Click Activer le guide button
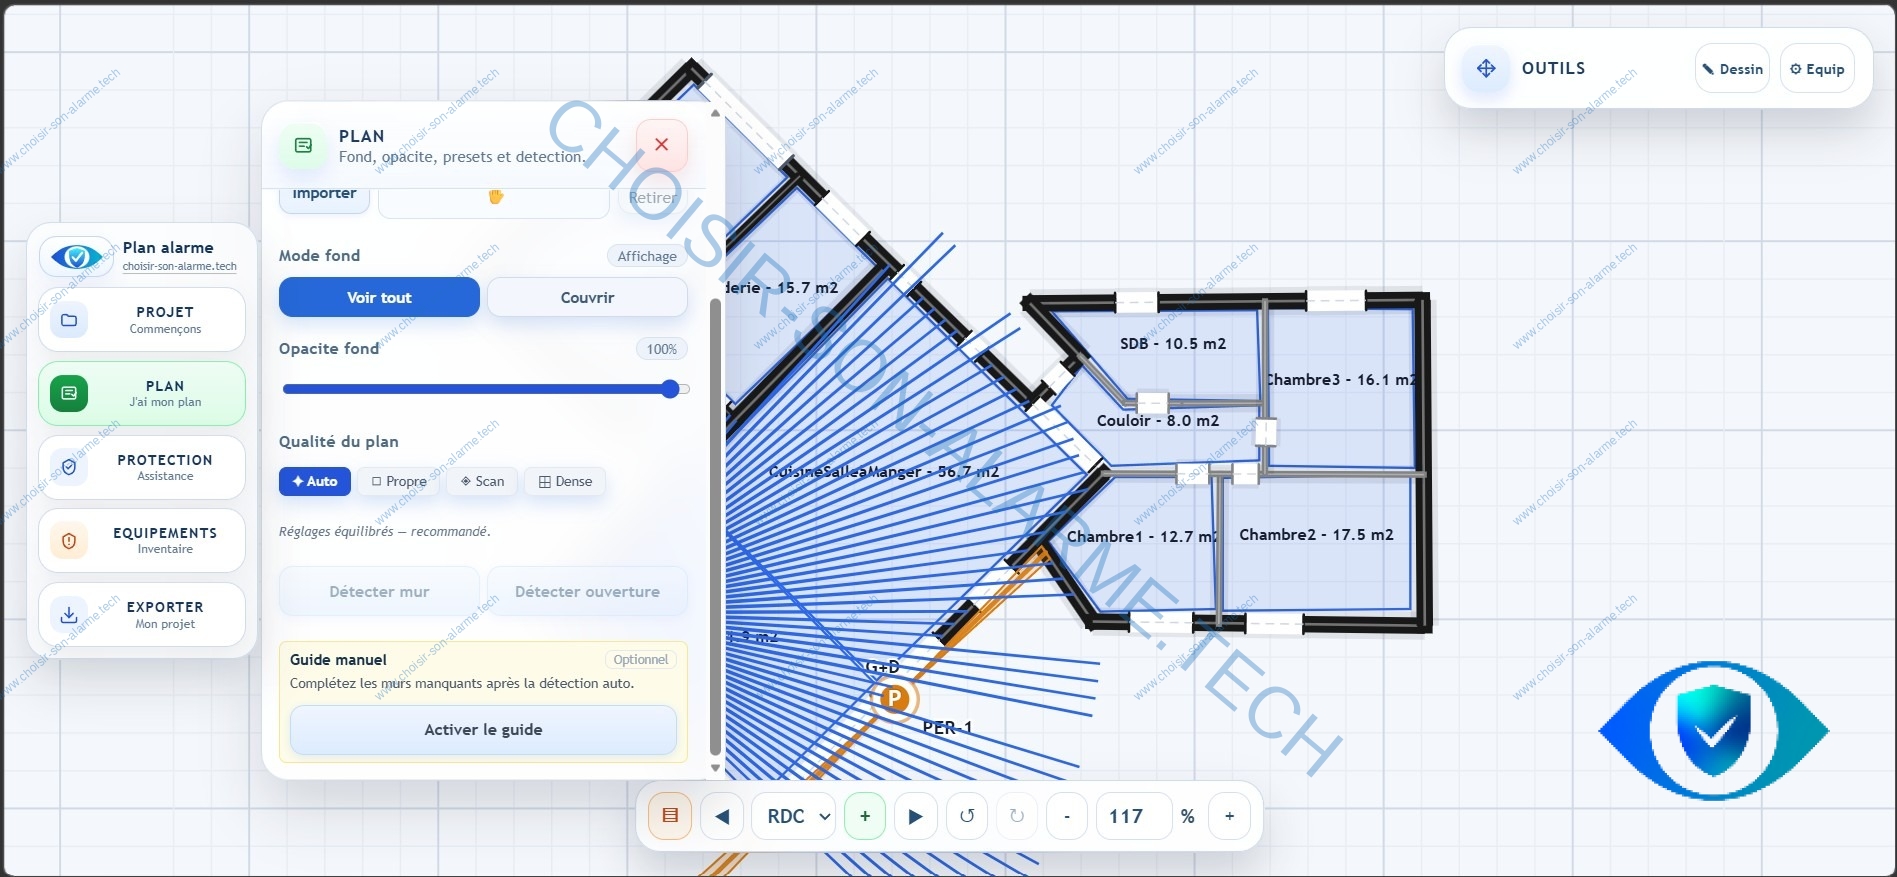The width and height of the screenshot is (1897, 877). point(483,730)
